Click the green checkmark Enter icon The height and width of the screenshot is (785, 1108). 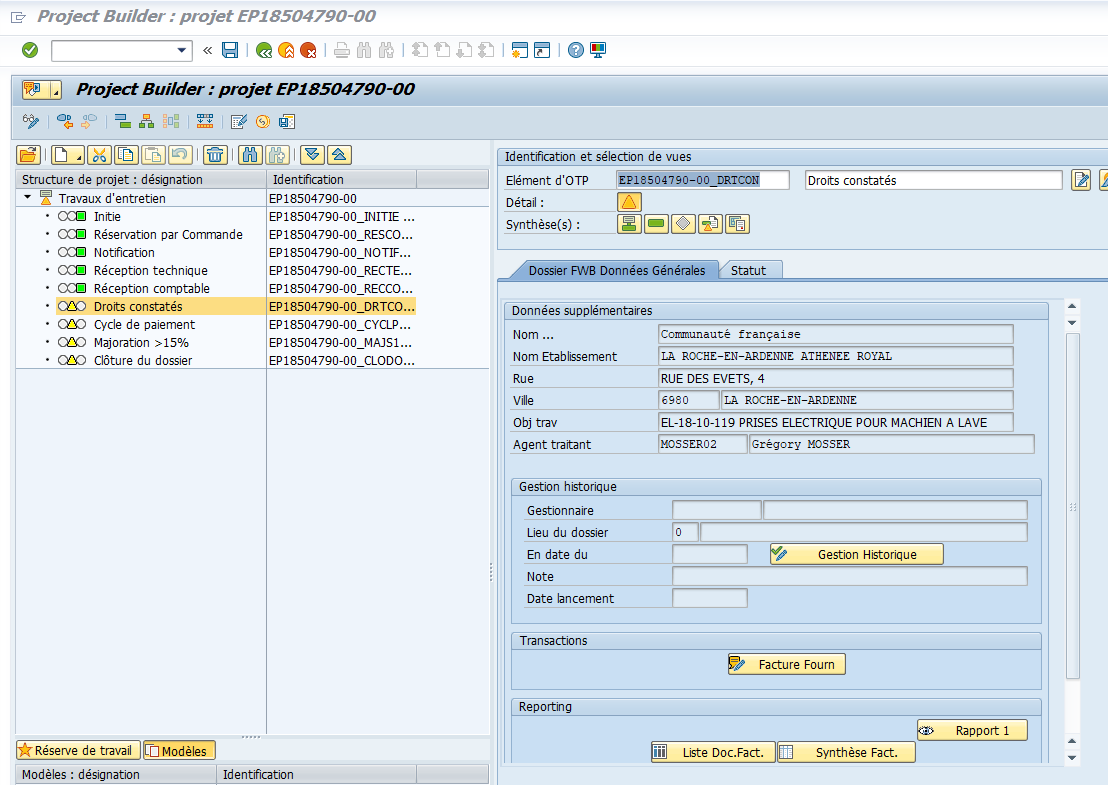pos(30,50)
